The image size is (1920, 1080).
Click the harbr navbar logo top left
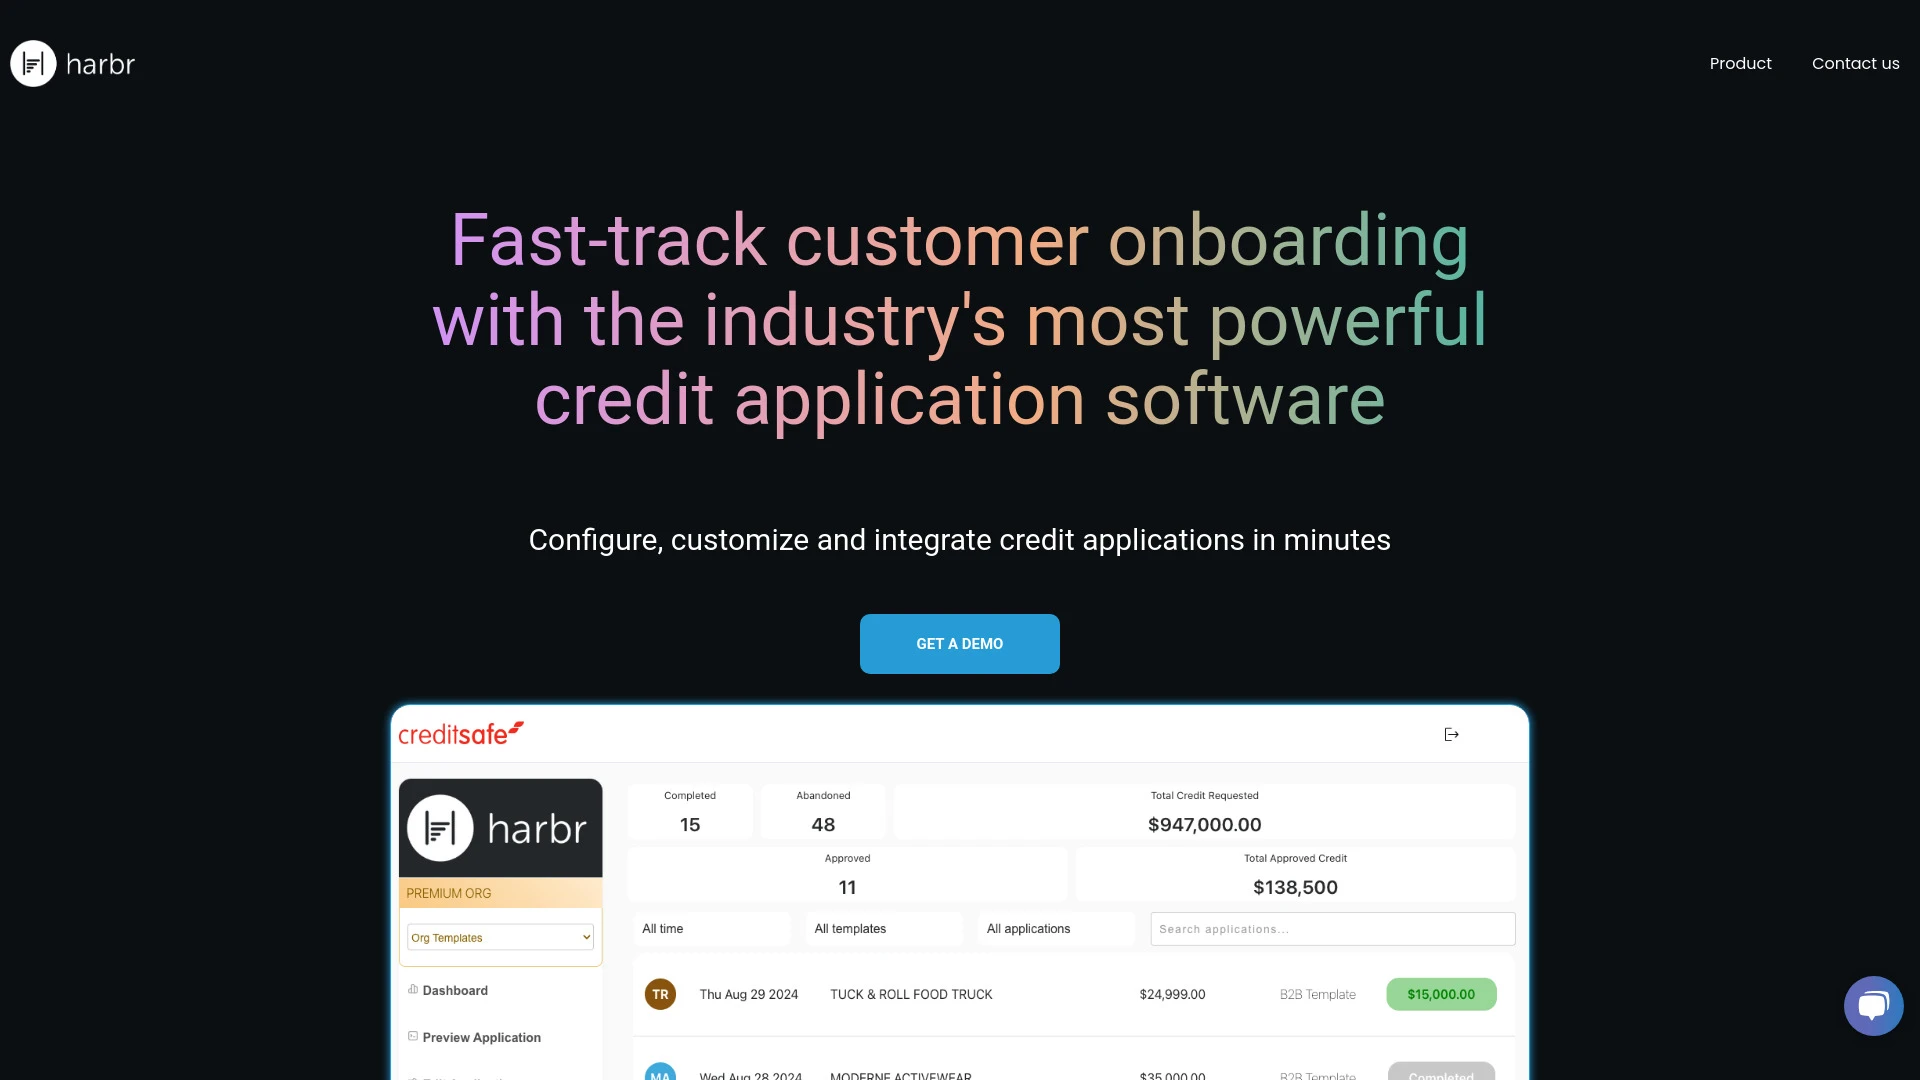pos(73,63)
